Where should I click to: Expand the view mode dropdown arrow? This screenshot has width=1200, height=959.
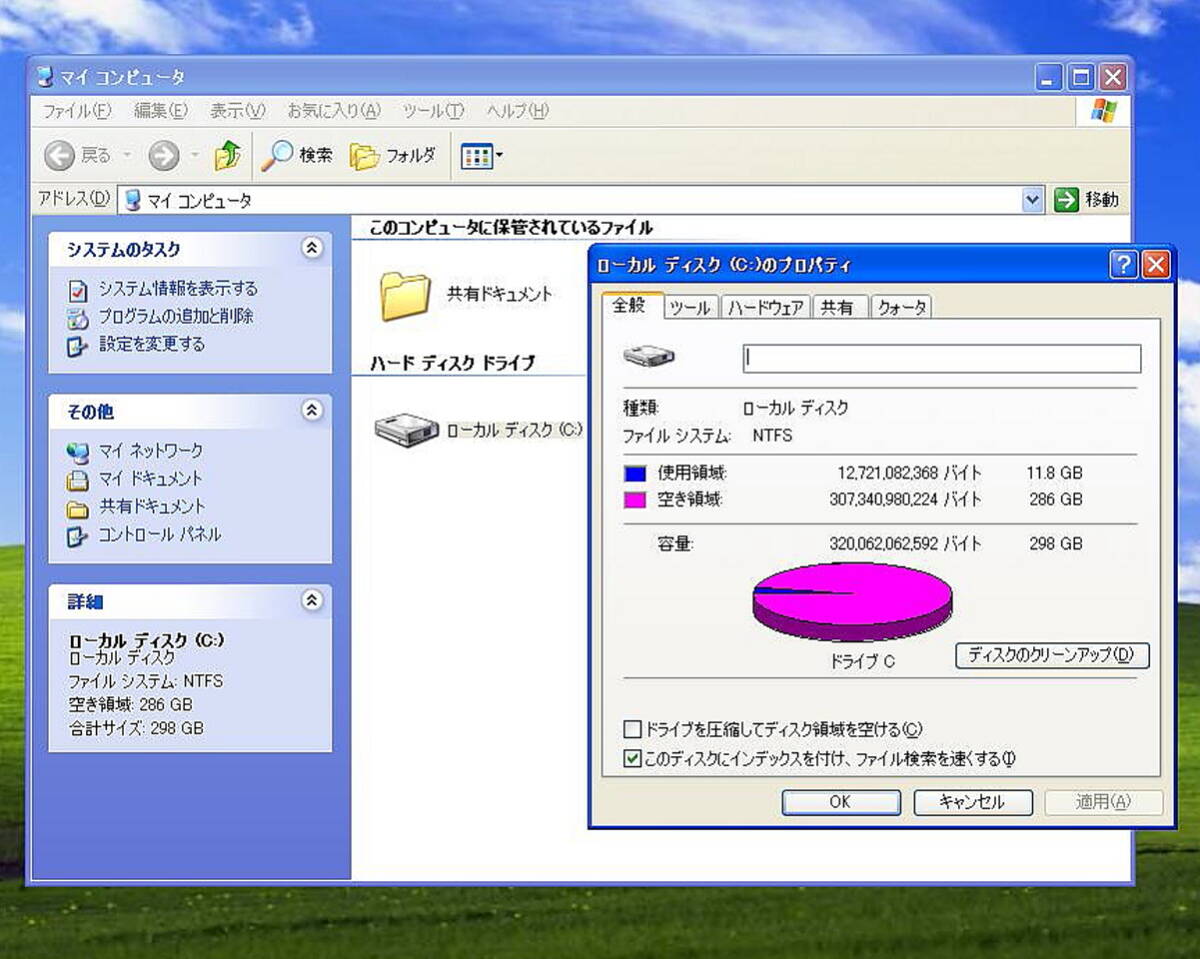click(x=500, y=156)
